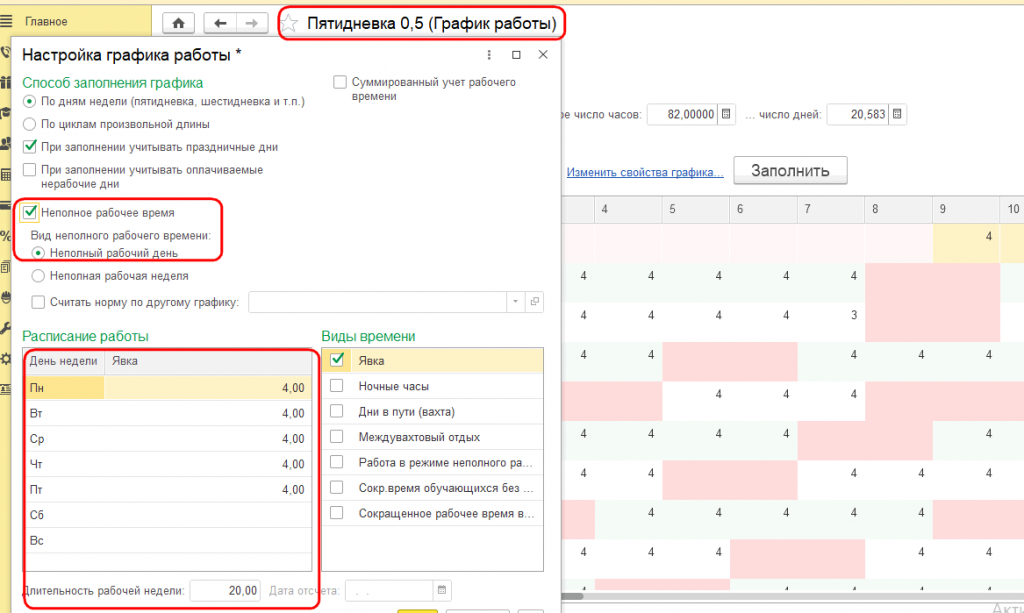The height and width of the screenshot is (613, 1024).
Task: Add schedule to favorites with star icon
Action: click(x=289, y=24)
